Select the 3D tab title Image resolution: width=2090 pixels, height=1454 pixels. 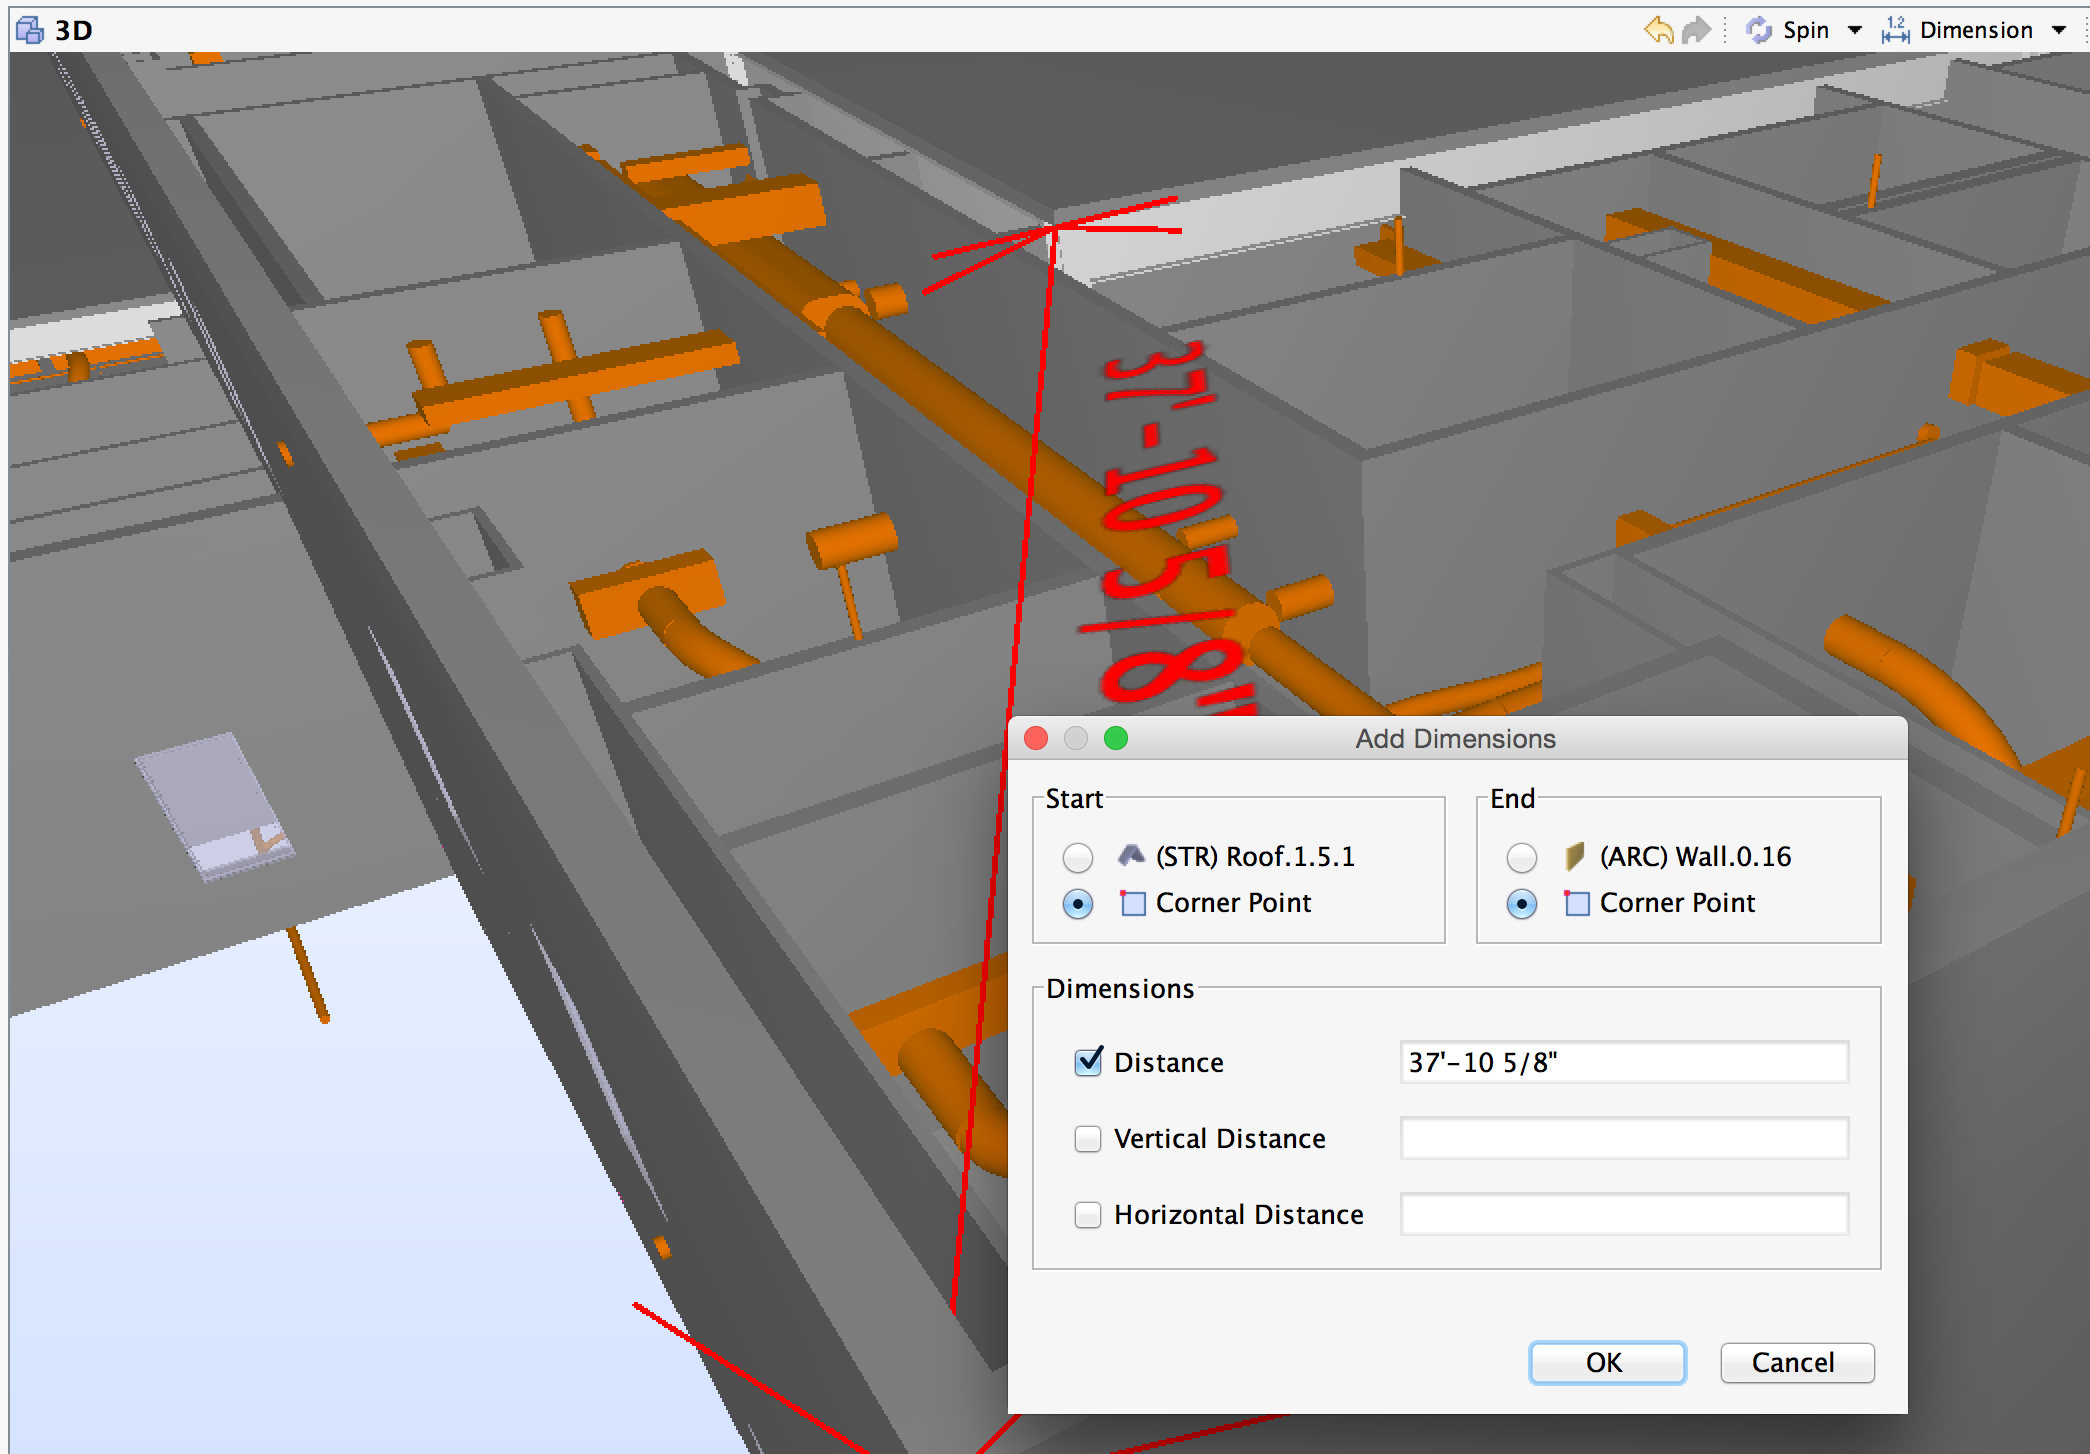[73, 30]
